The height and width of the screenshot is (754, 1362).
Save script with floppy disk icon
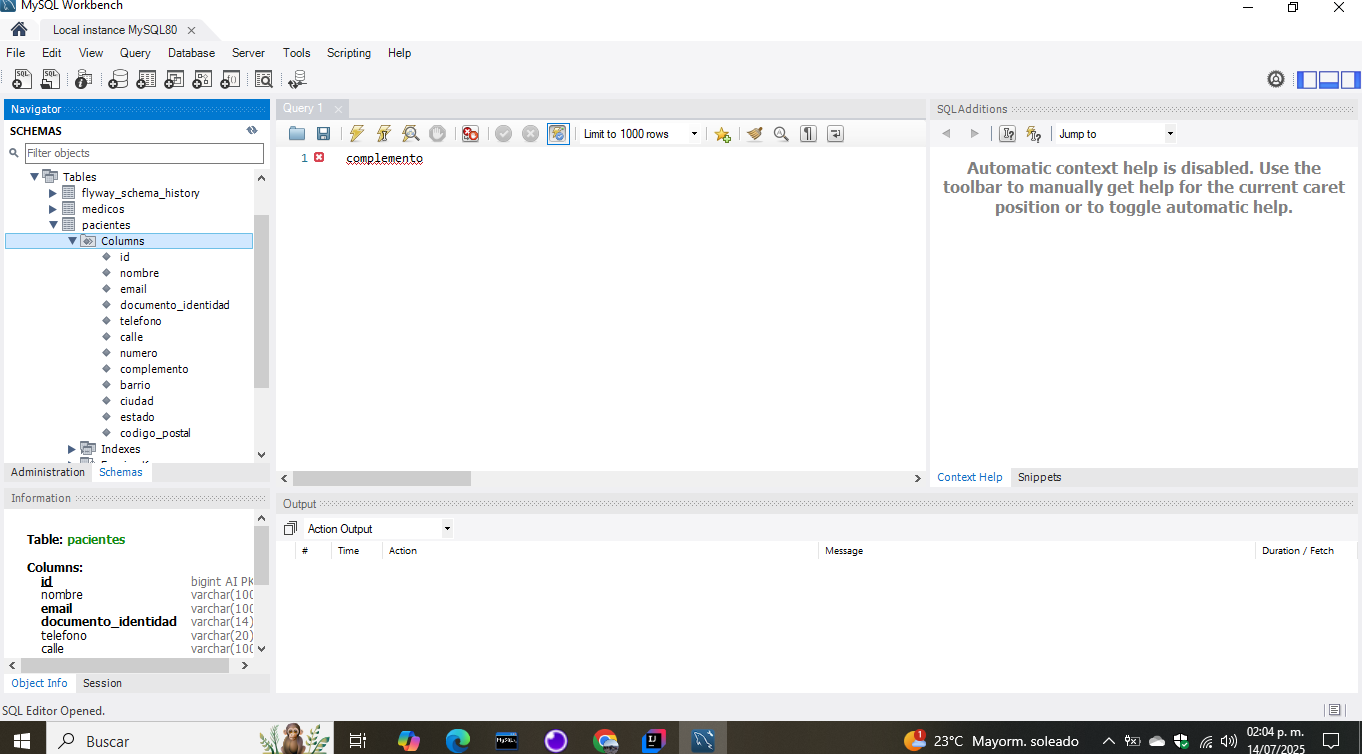coord(323,134)
